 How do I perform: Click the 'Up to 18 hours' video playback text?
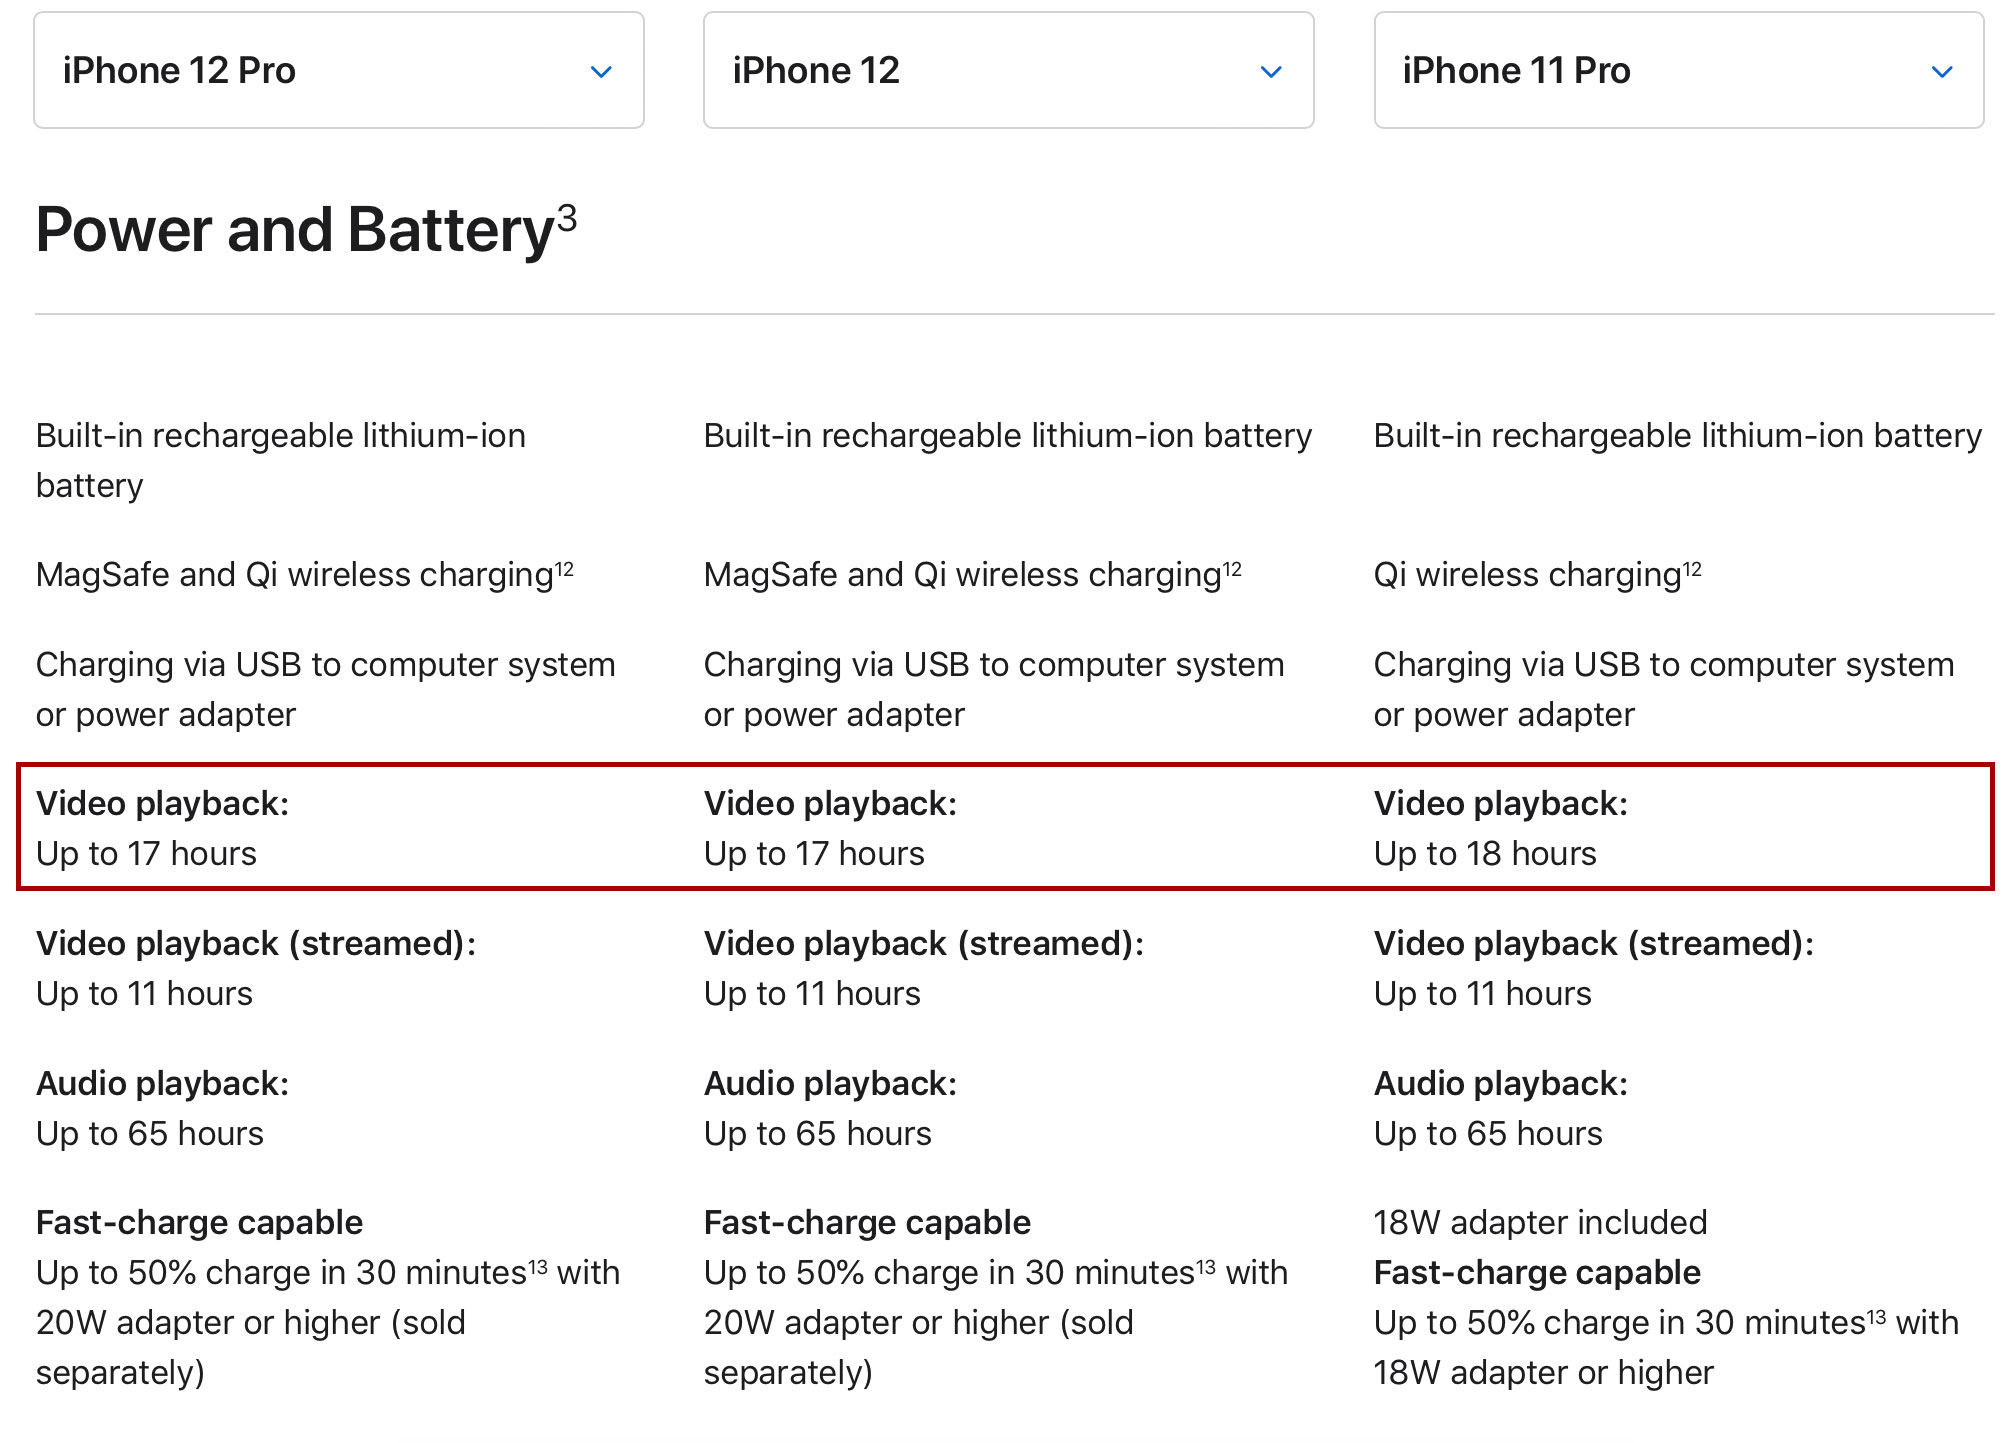[1485, 854]
